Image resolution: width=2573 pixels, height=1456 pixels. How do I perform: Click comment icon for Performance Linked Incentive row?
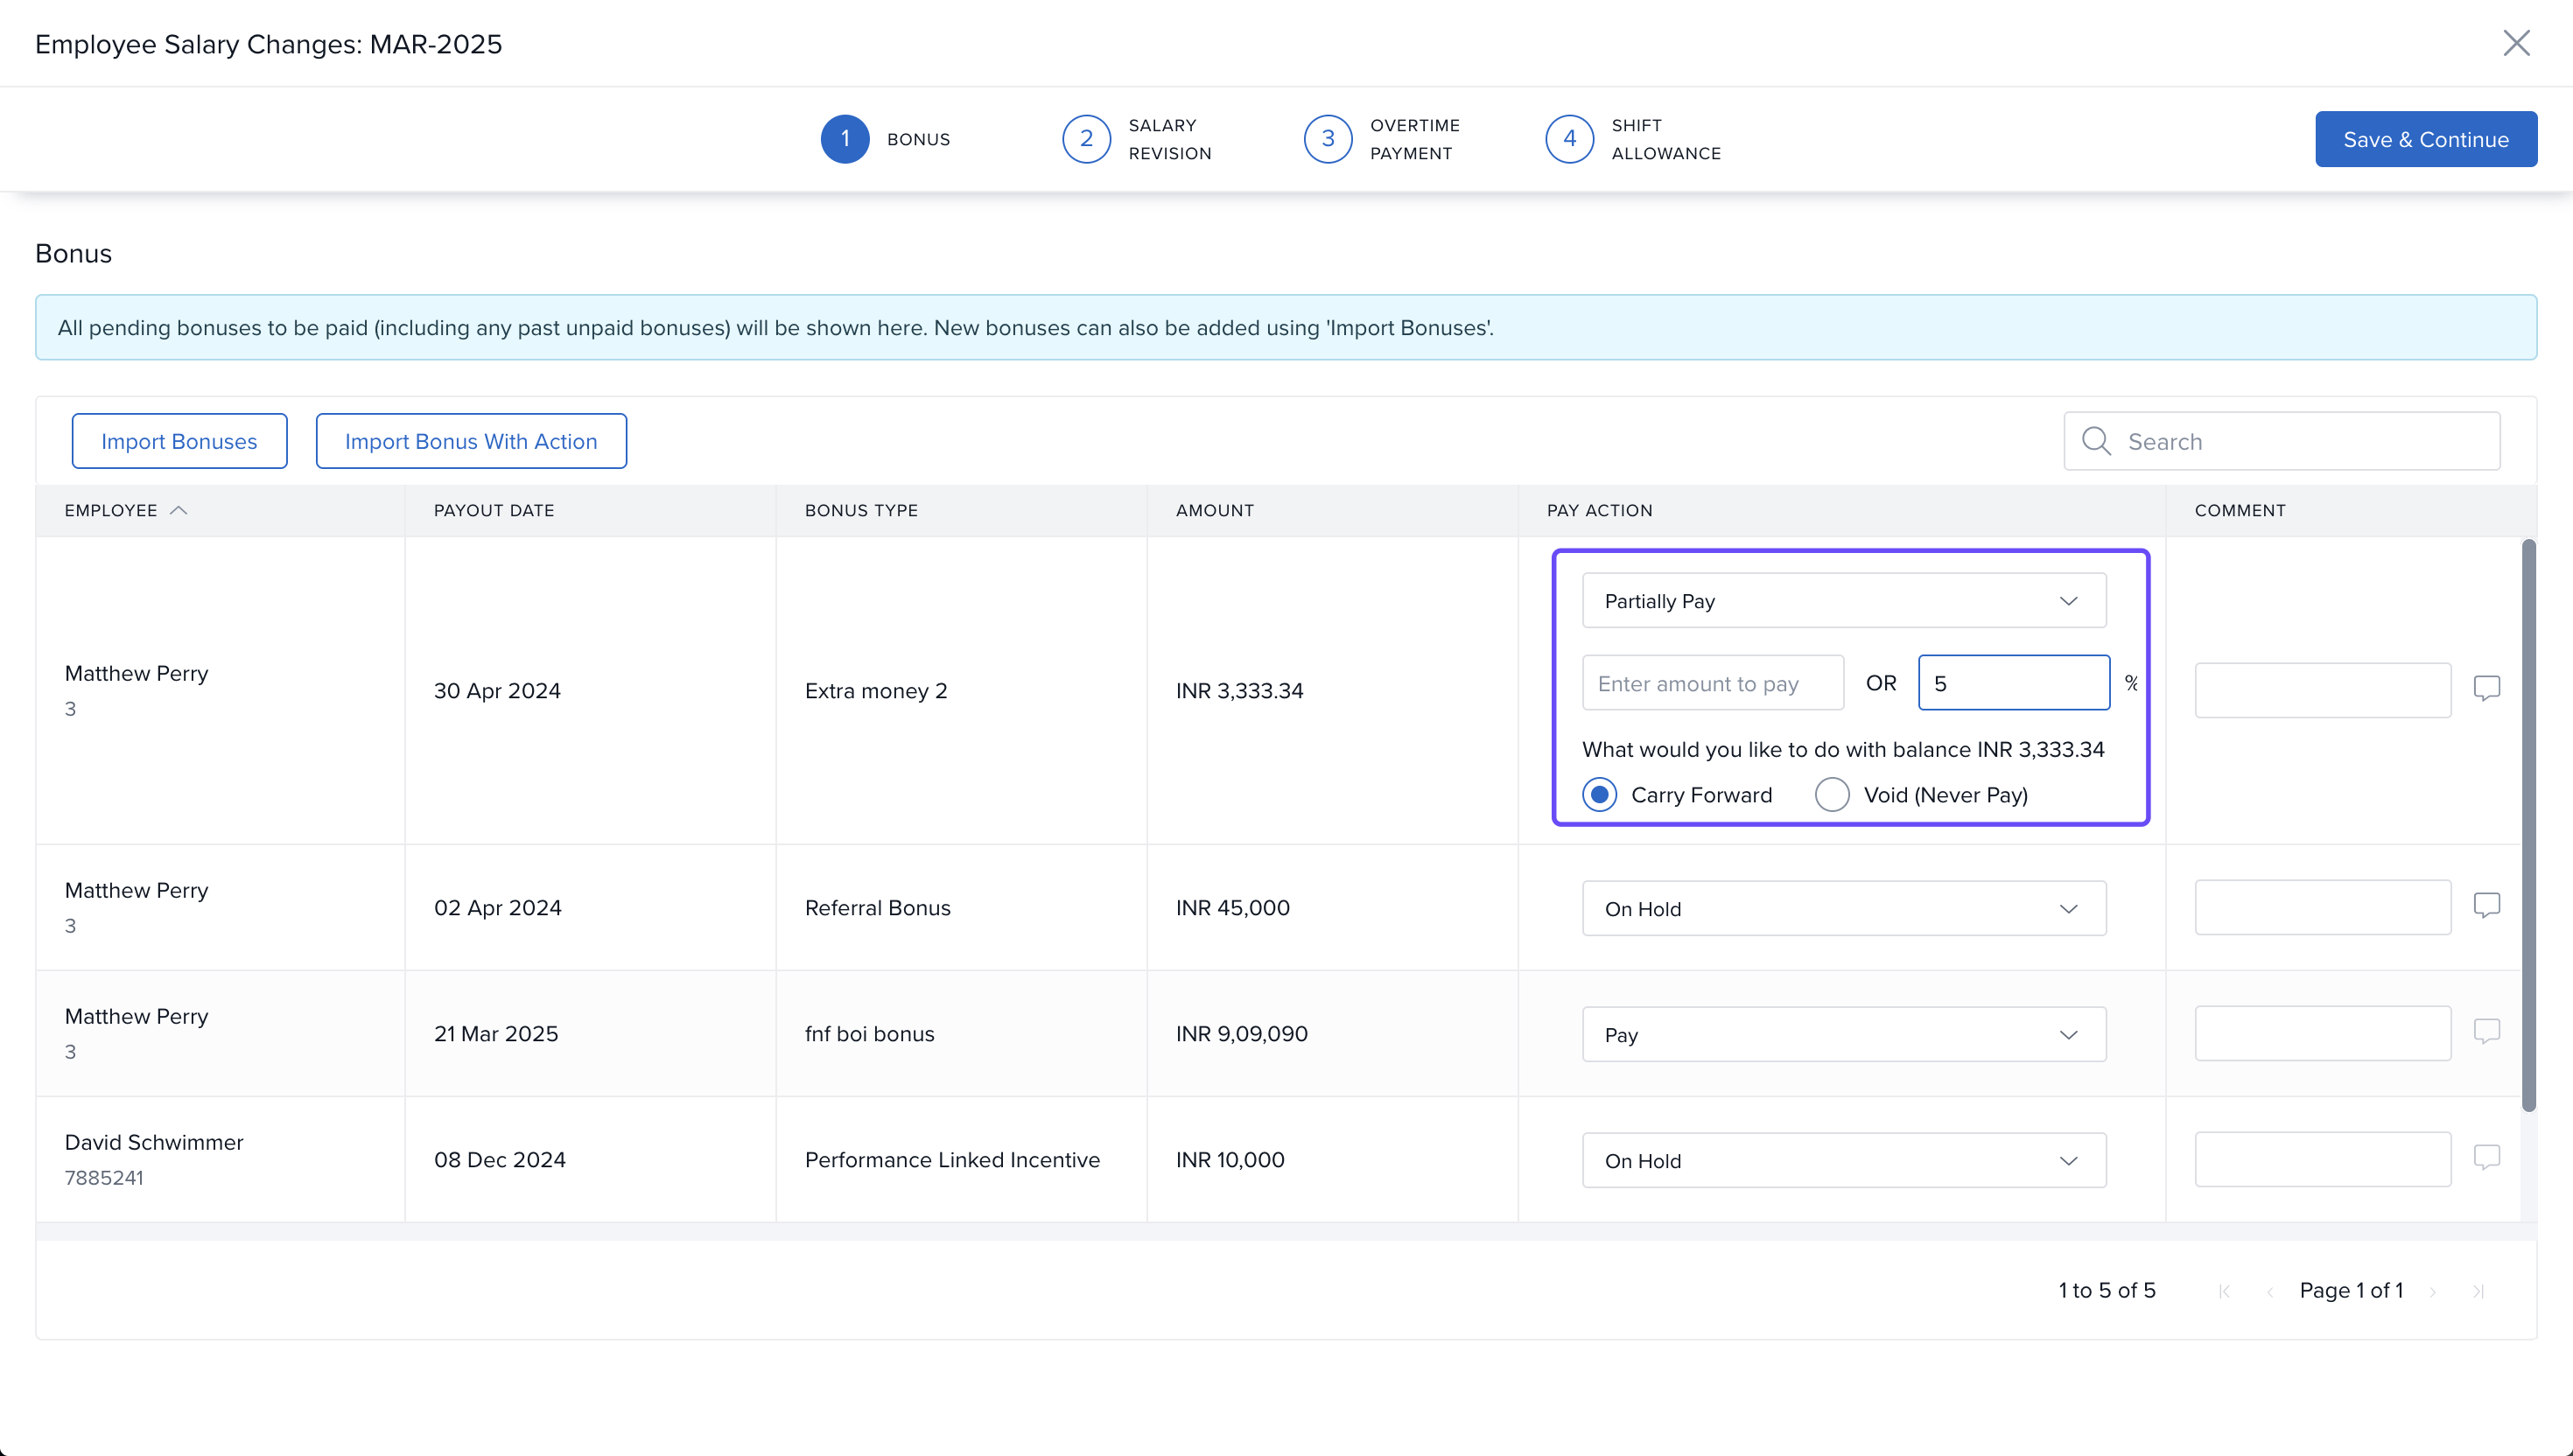[x=2486, y=1157]
